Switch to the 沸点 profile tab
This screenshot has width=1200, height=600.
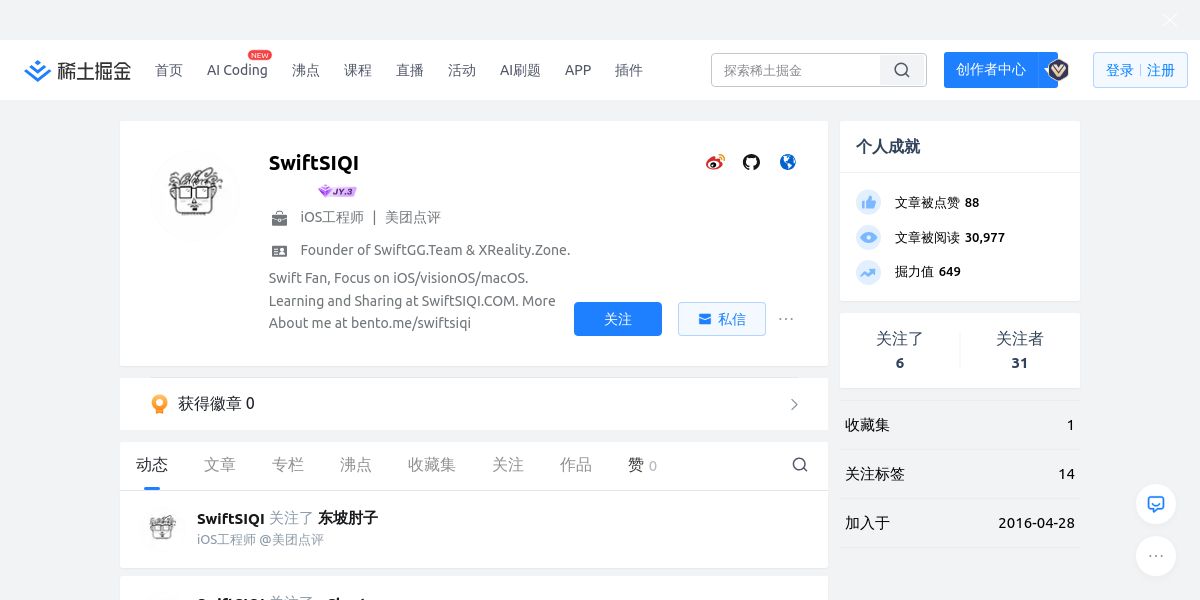(x=356, y=465)
